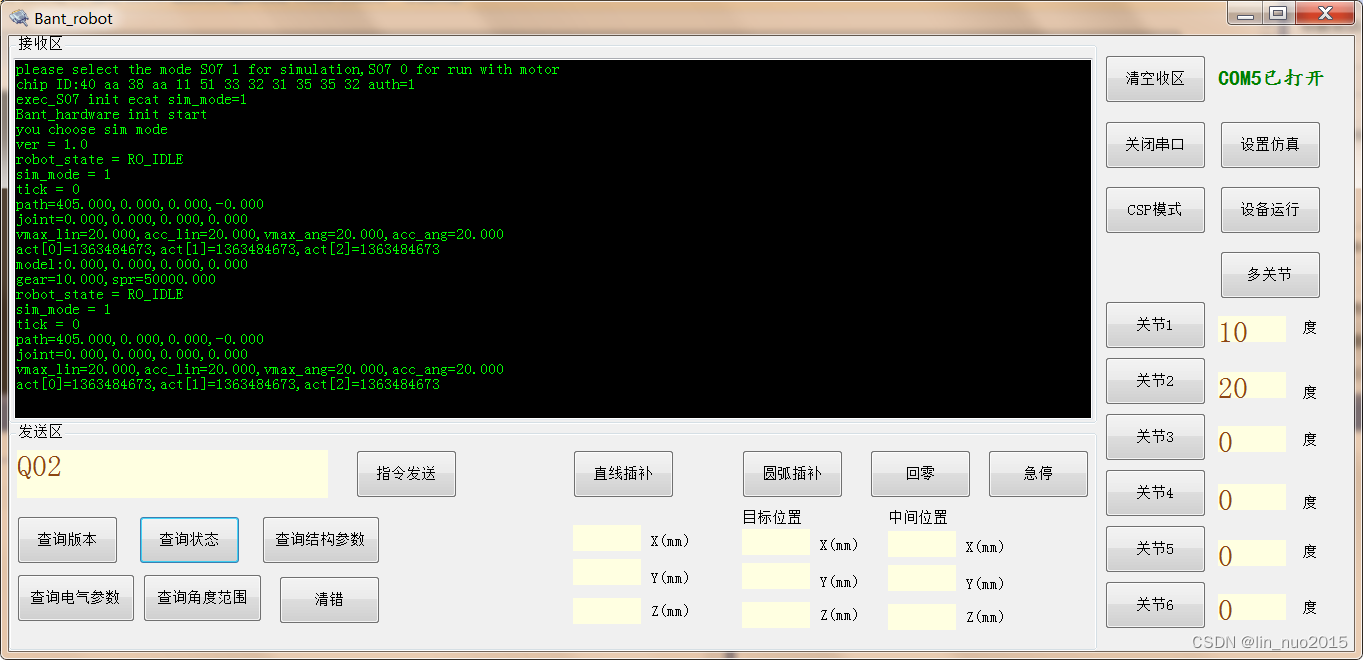
Task: Click 中间位置 X(mm) input field
Action: click(922, 544)
